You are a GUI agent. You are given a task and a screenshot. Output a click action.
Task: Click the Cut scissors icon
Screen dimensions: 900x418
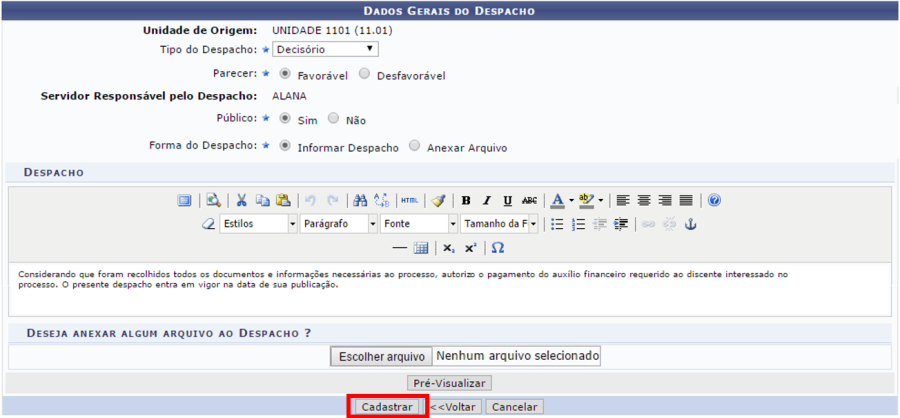tap(241, 200)
